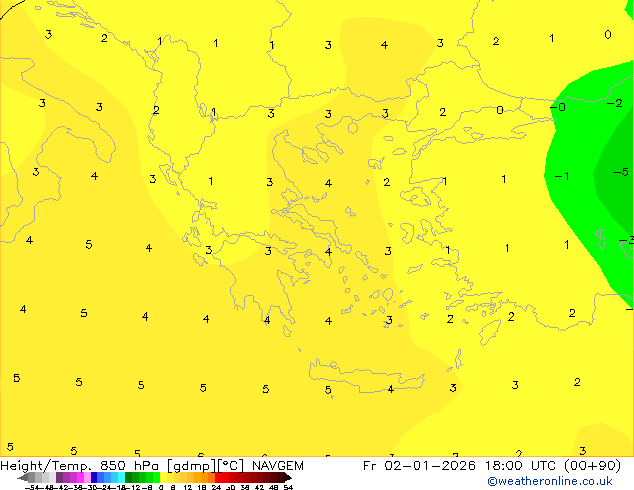Click the 850 hPa level label
Screen dimensions: 634x490
point(129,466)
